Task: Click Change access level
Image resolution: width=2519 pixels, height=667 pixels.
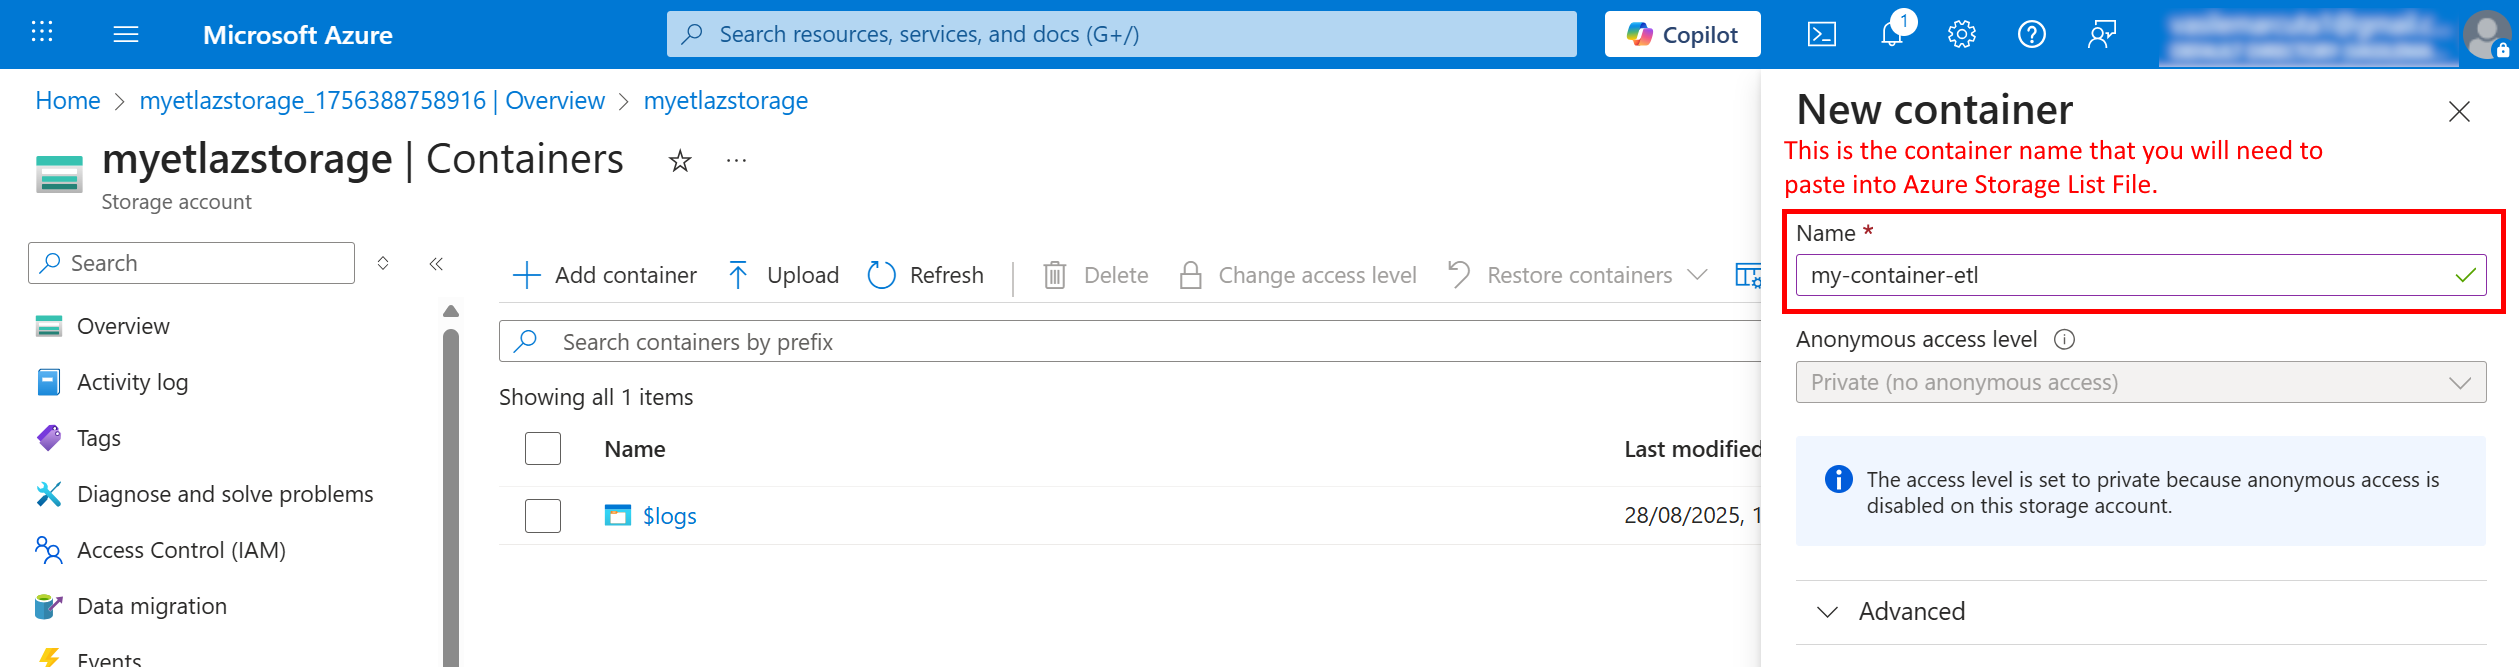Action: coord(1297,275)
